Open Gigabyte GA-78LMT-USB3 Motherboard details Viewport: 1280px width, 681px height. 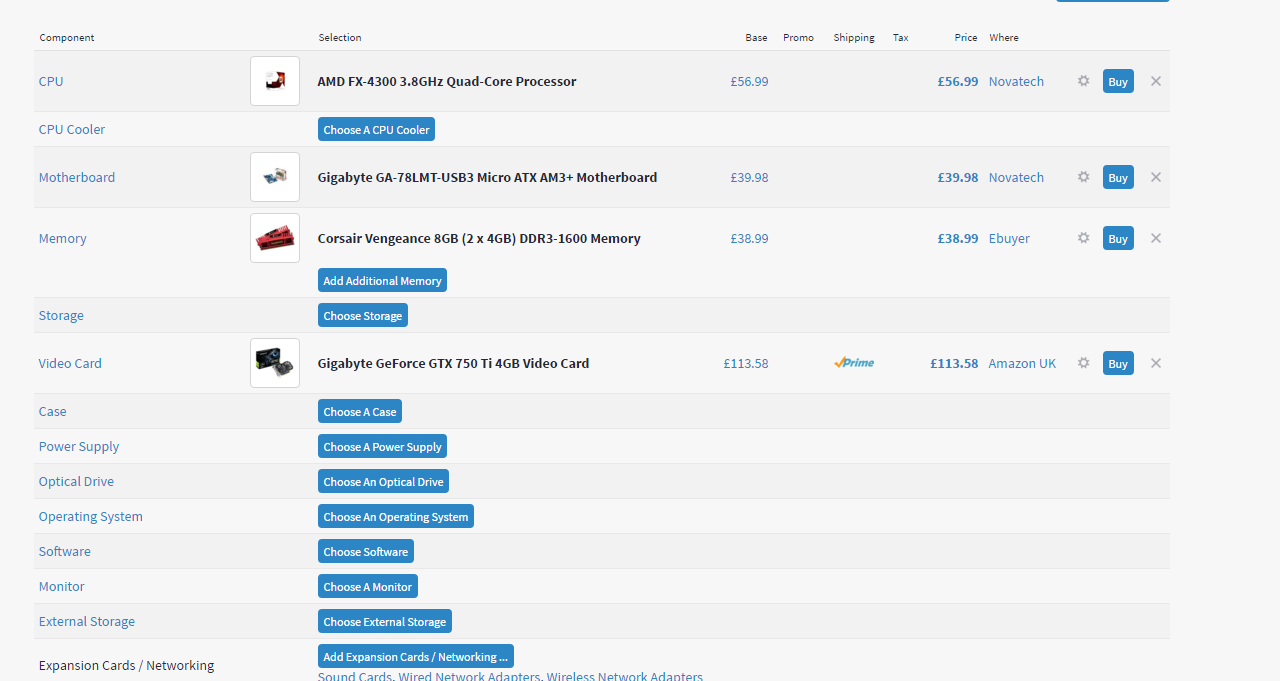point(488,177)
